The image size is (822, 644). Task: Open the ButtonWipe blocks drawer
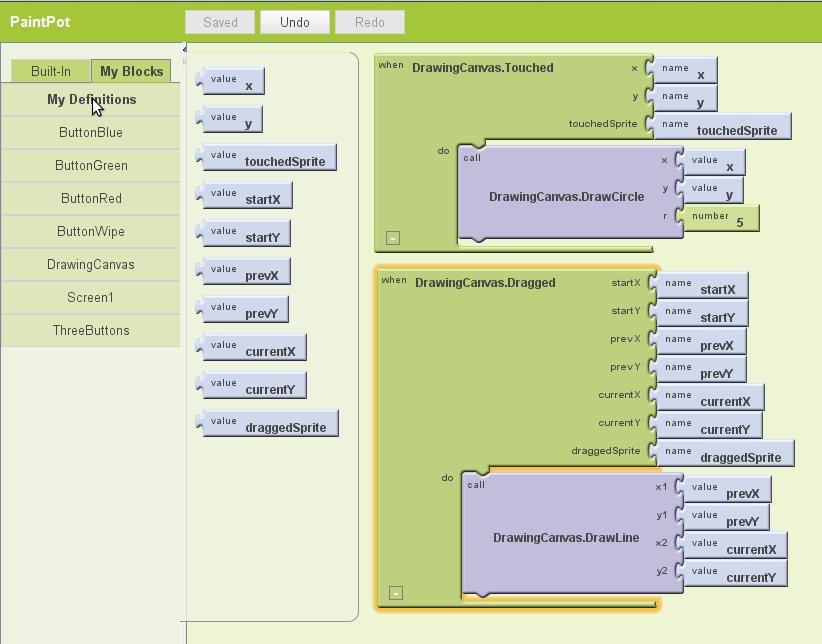click(x=91, y=231)
